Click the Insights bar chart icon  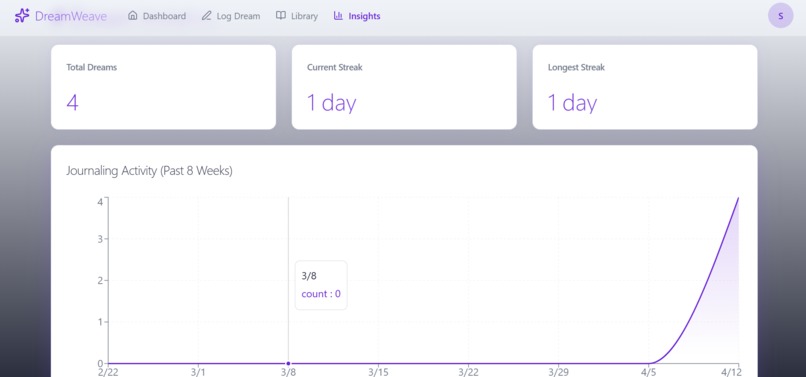pos(338,15)
